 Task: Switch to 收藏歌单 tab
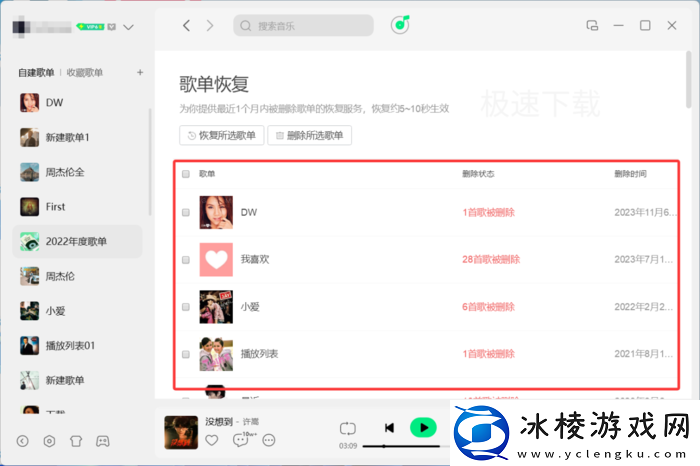(x=85, y=72)
